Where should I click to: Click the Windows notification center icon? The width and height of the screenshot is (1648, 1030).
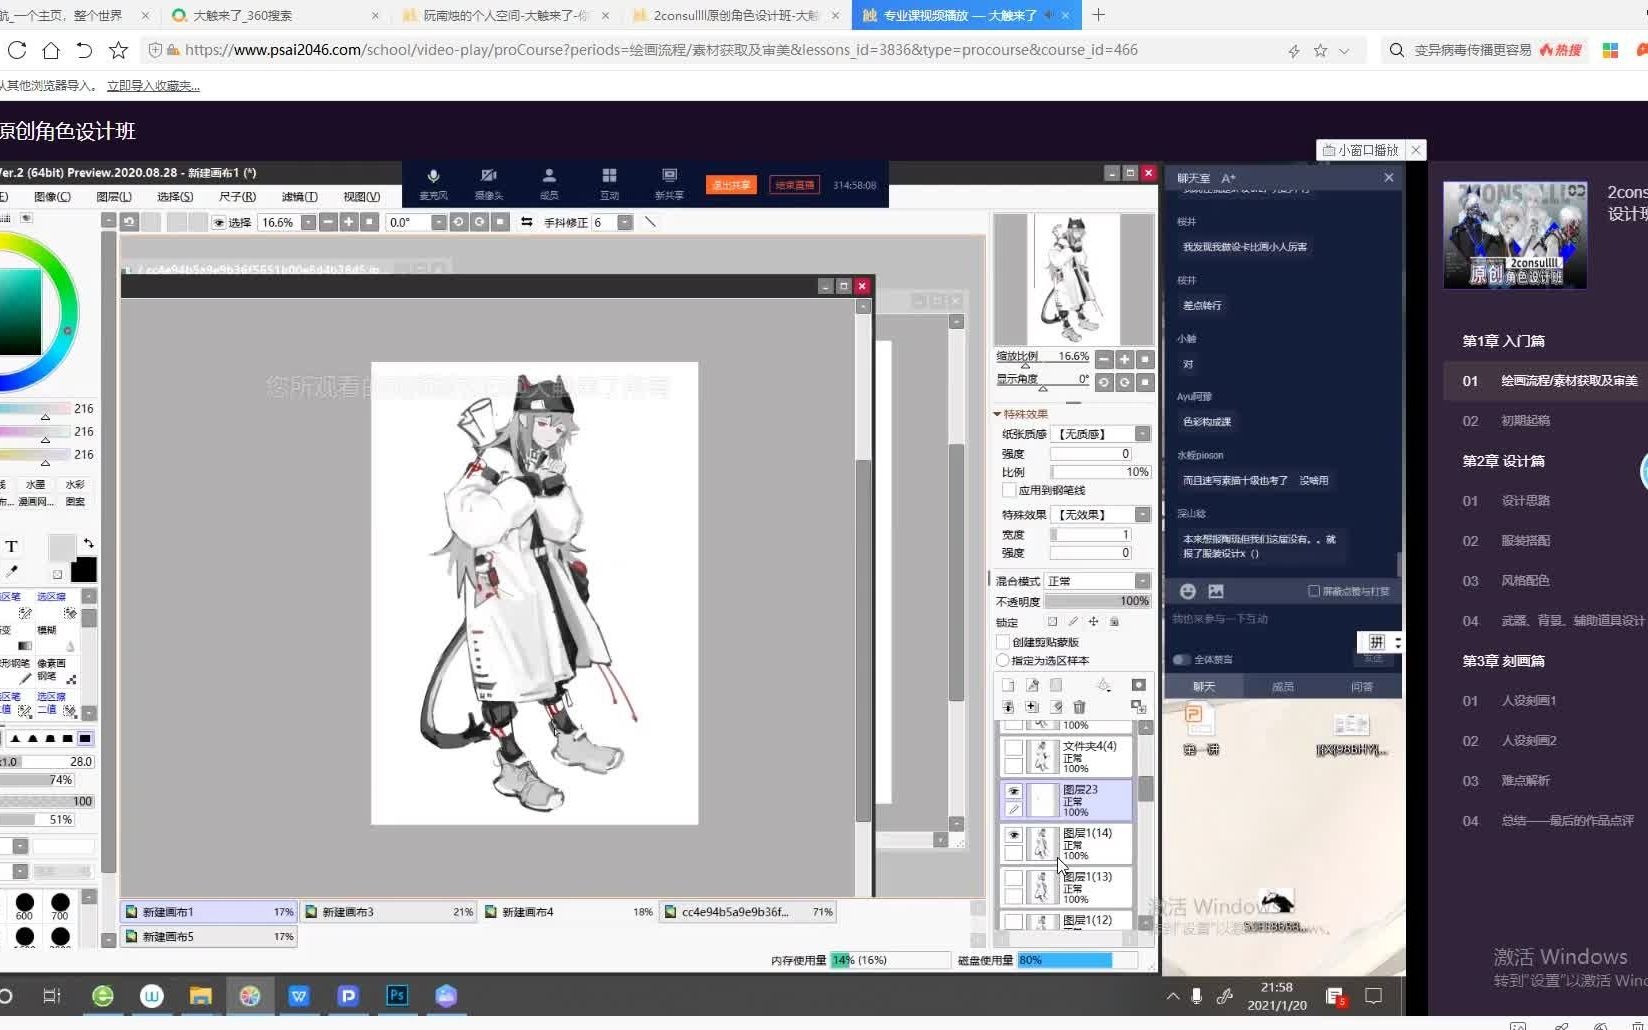[1374, 995]
